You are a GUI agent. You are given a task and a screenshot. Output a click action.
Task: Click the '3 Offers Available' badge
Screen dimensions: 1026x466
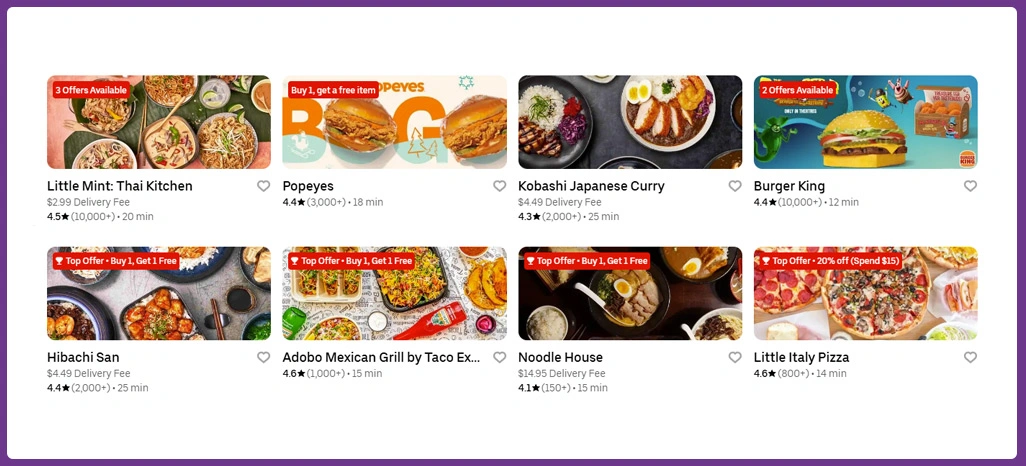91,90
